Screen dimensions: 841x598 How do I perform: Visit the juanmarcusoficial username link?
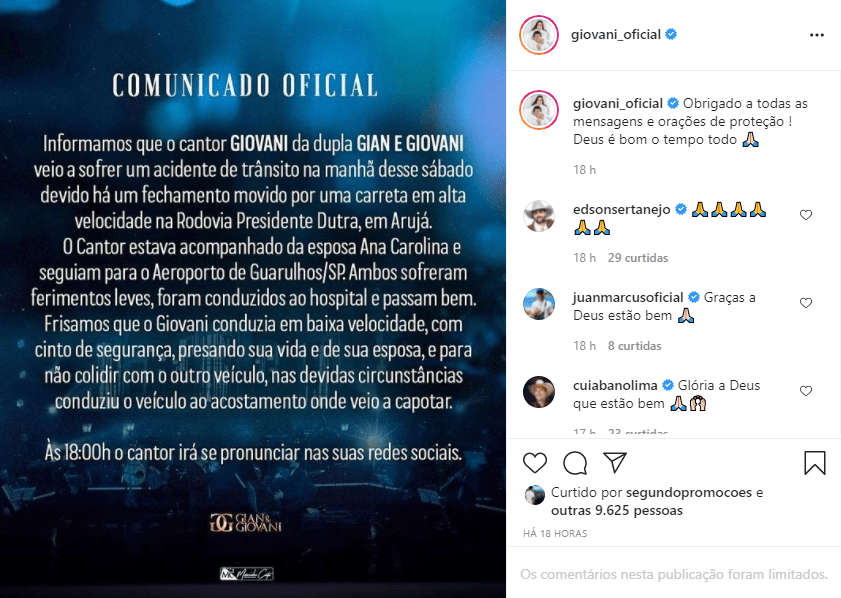tap(628, 297)
